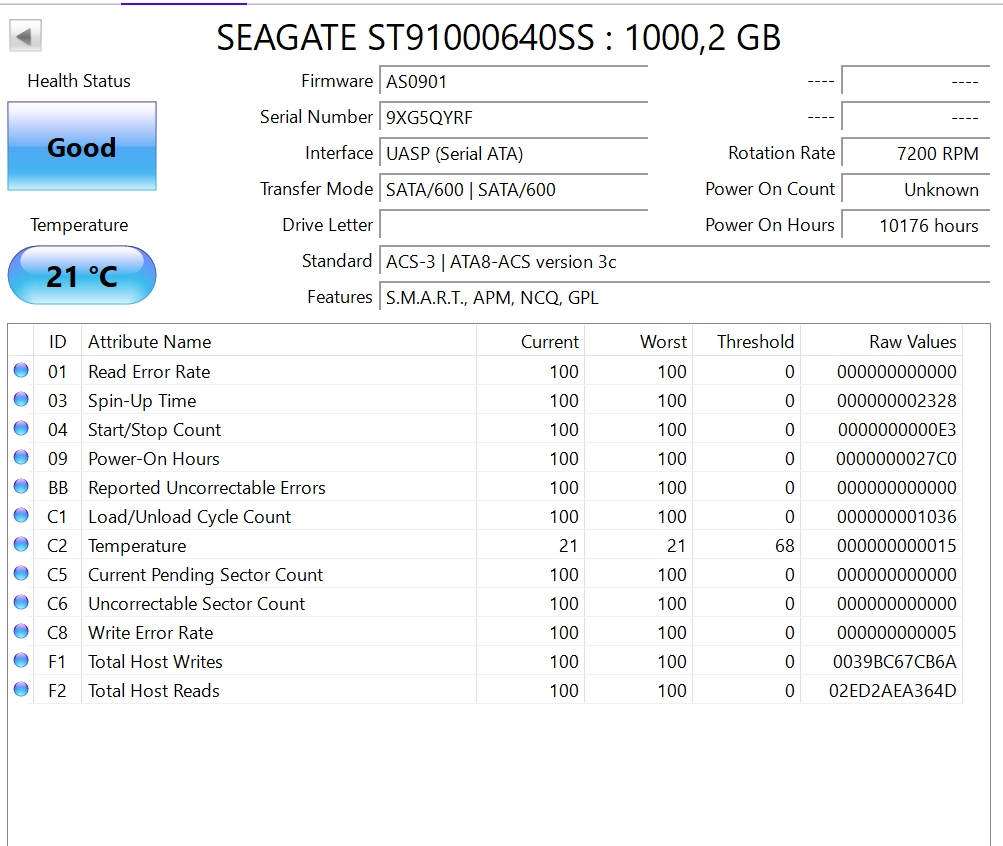Click raw value 000000000005
Viewport: 1003px width, 846px height.
pyautogui.click(x=896, y=632)
